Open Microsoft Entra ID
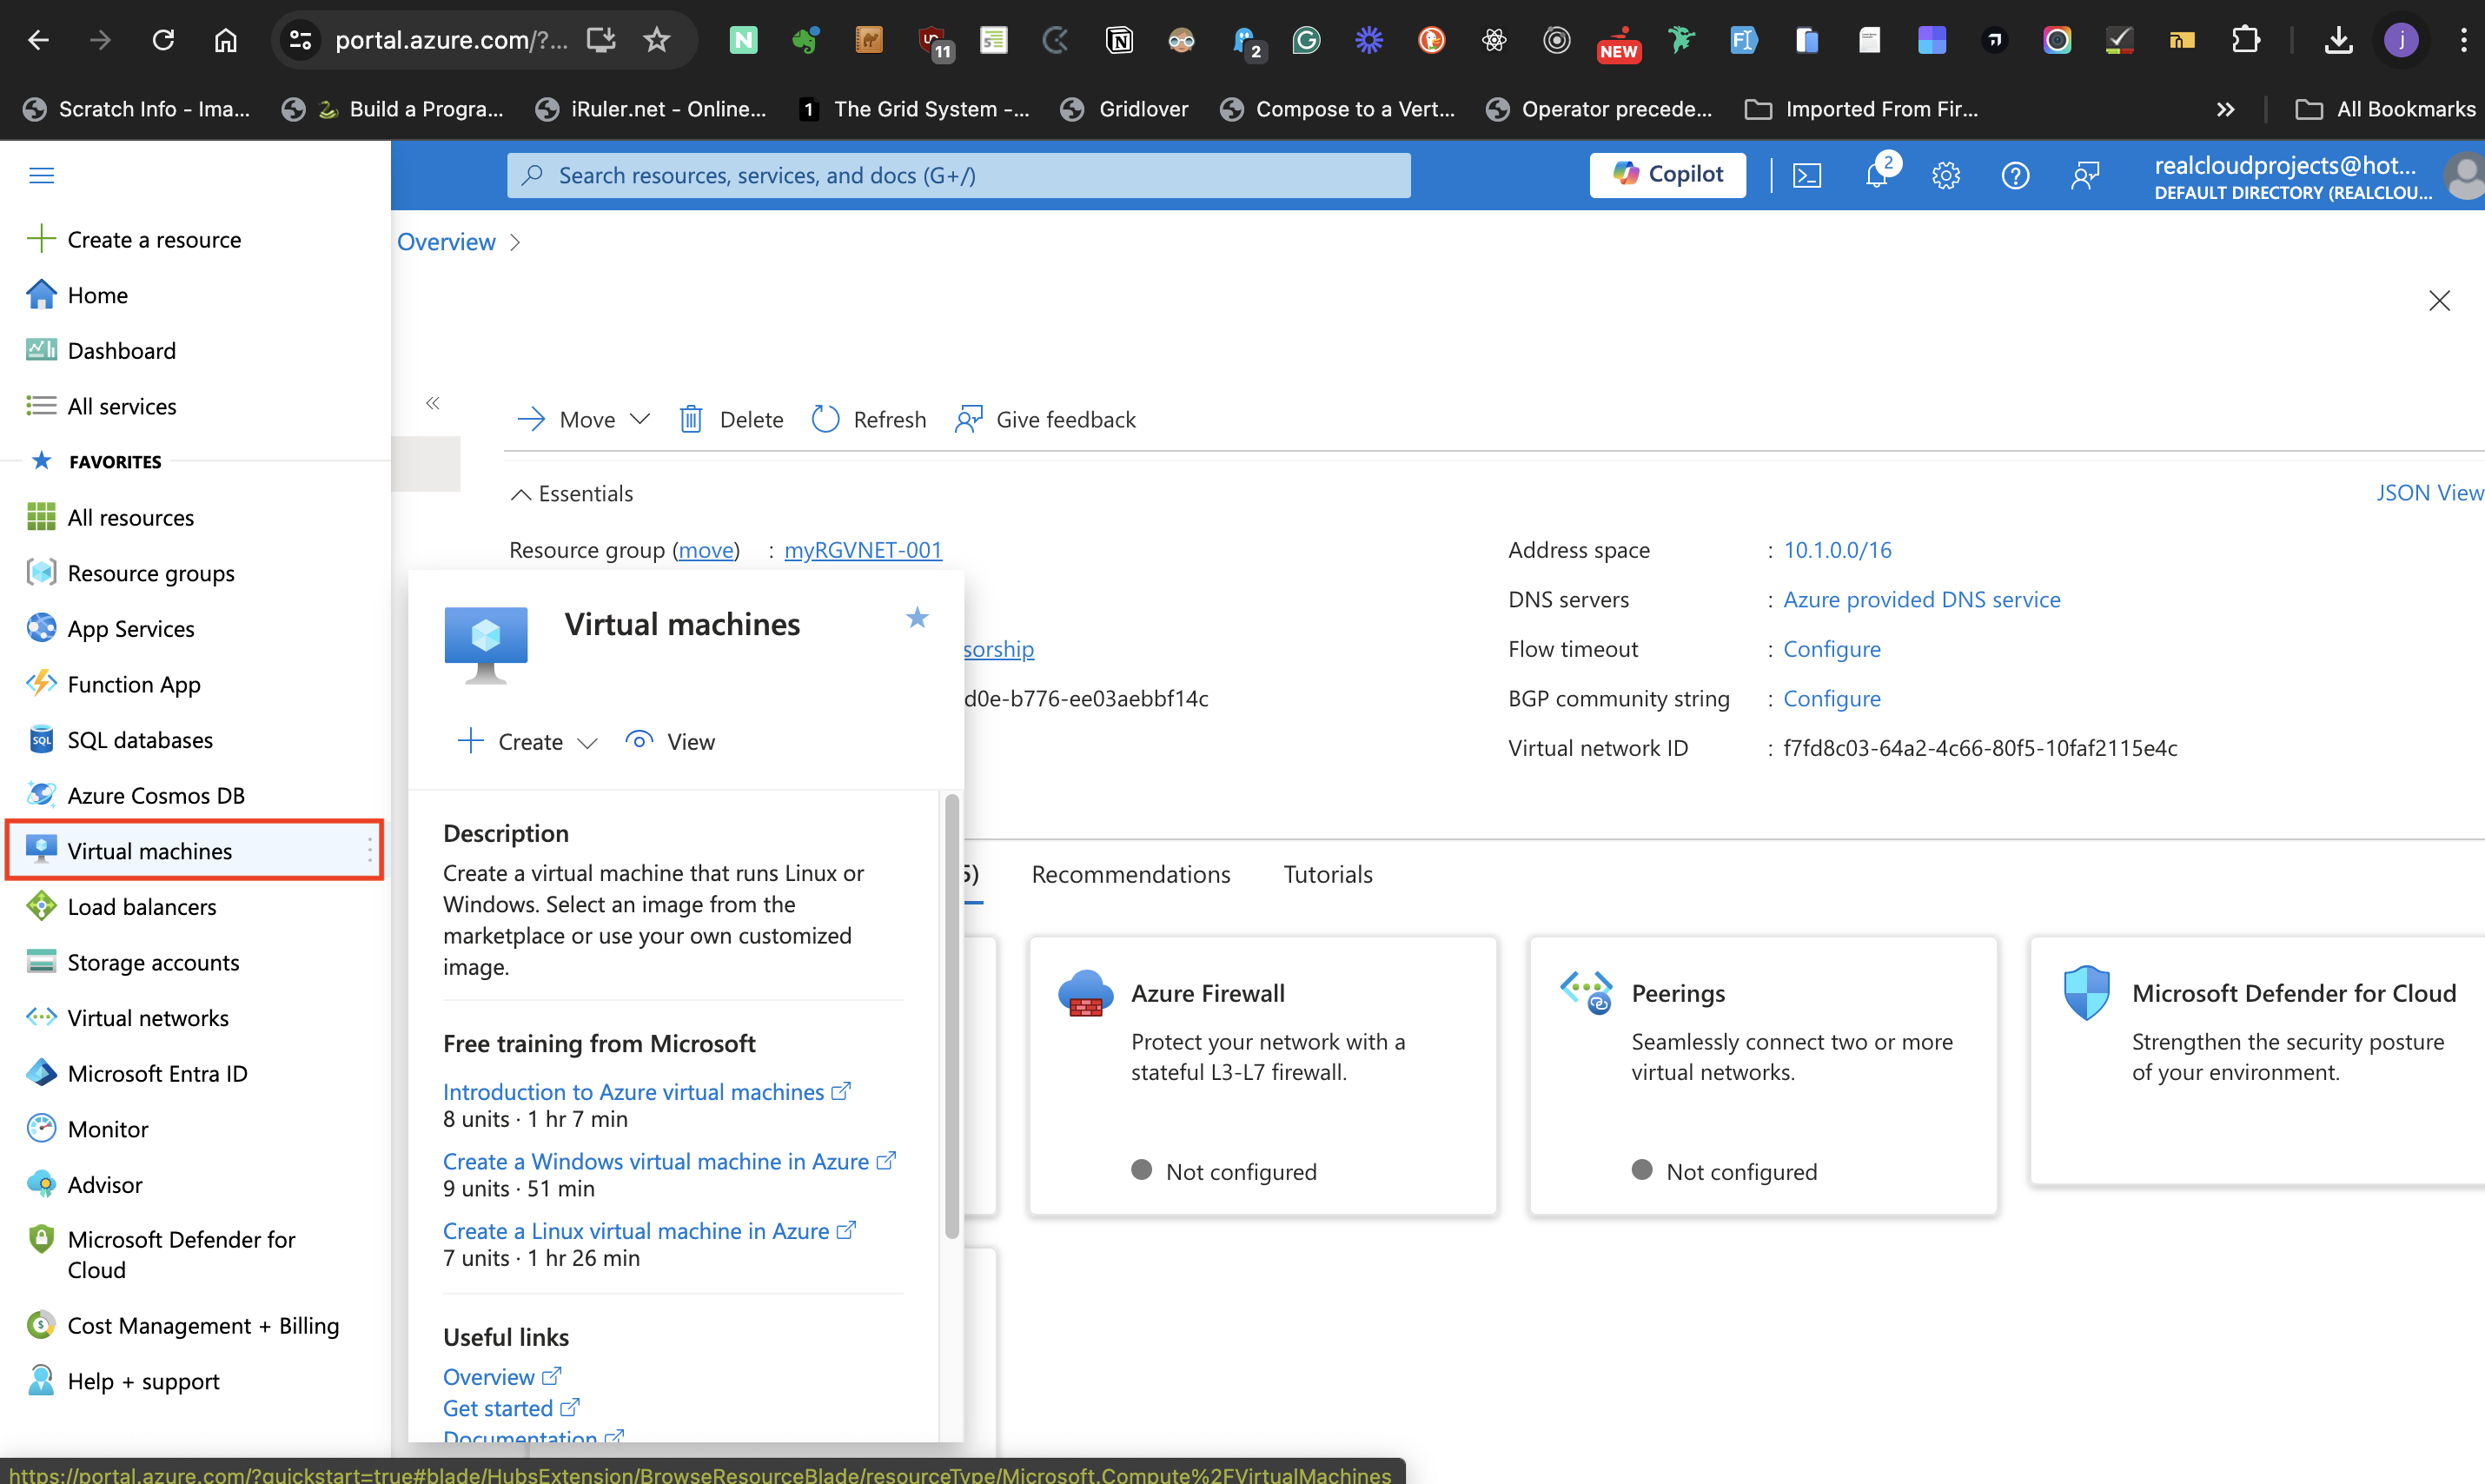The width and height of the screenshot is (2485, 1484). point(157,1073)
